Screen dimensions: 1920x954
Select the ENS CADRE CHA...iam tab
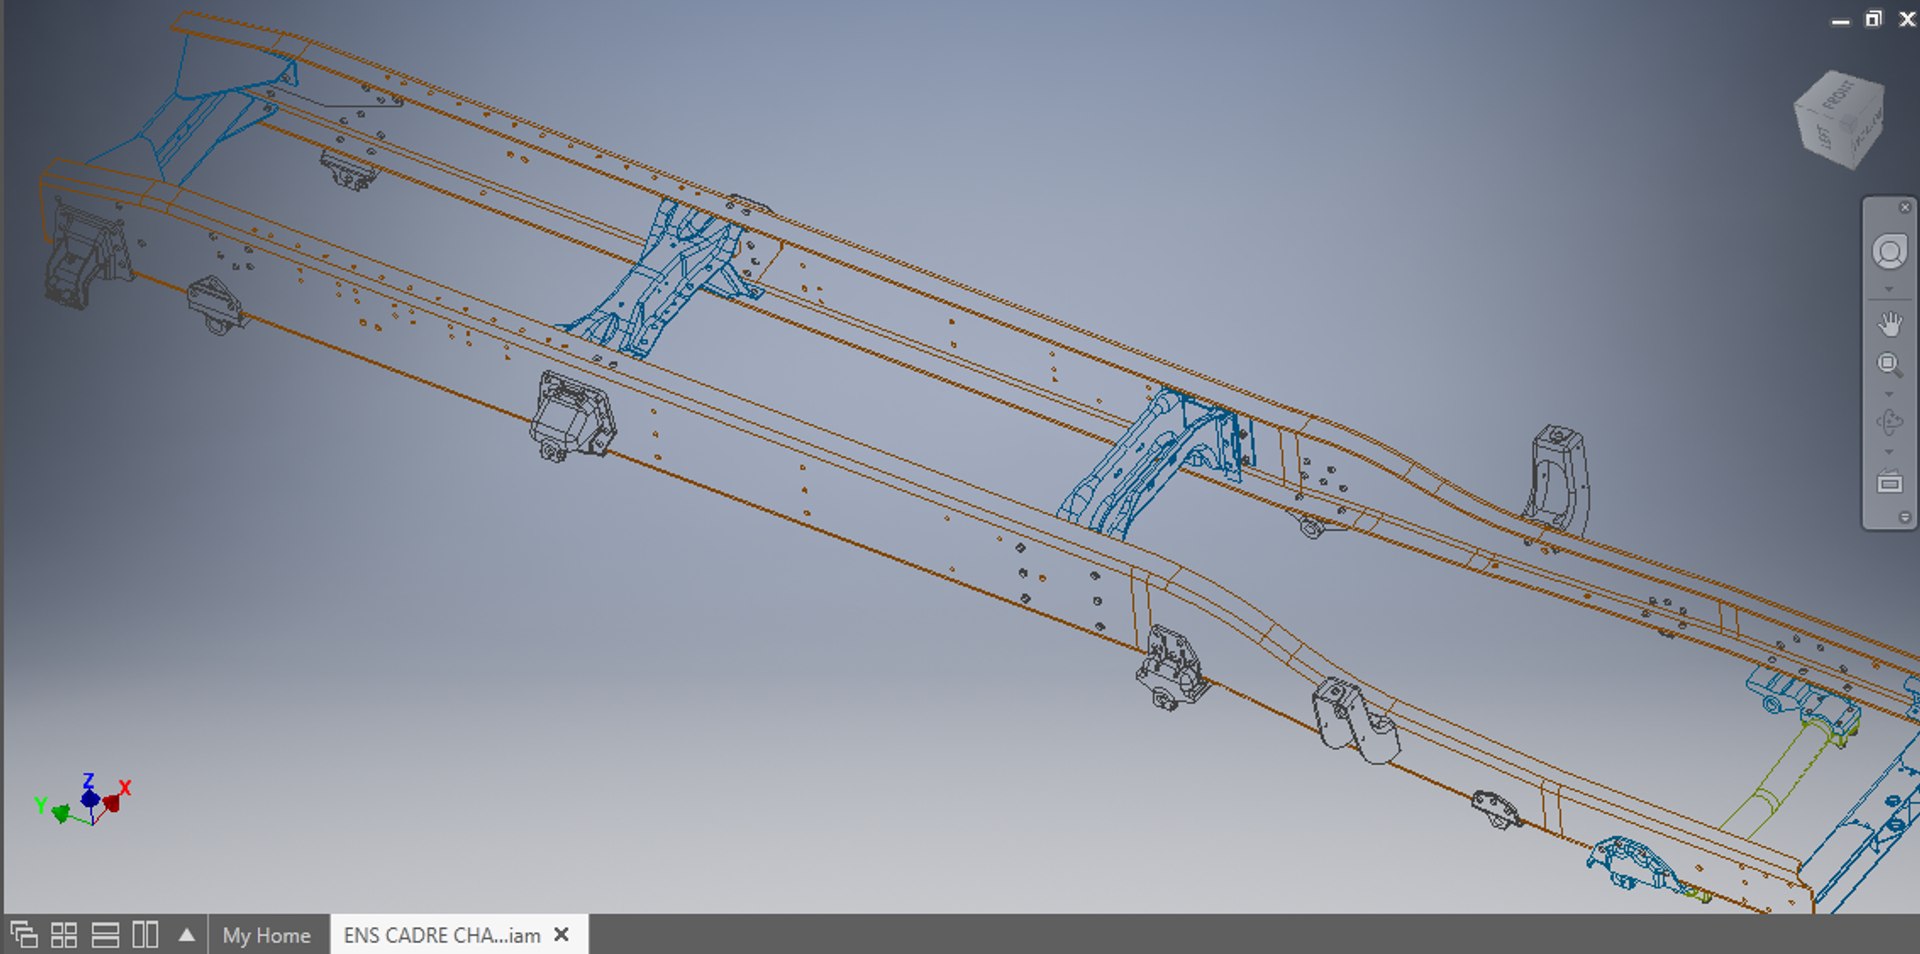[x=442, y=935]
